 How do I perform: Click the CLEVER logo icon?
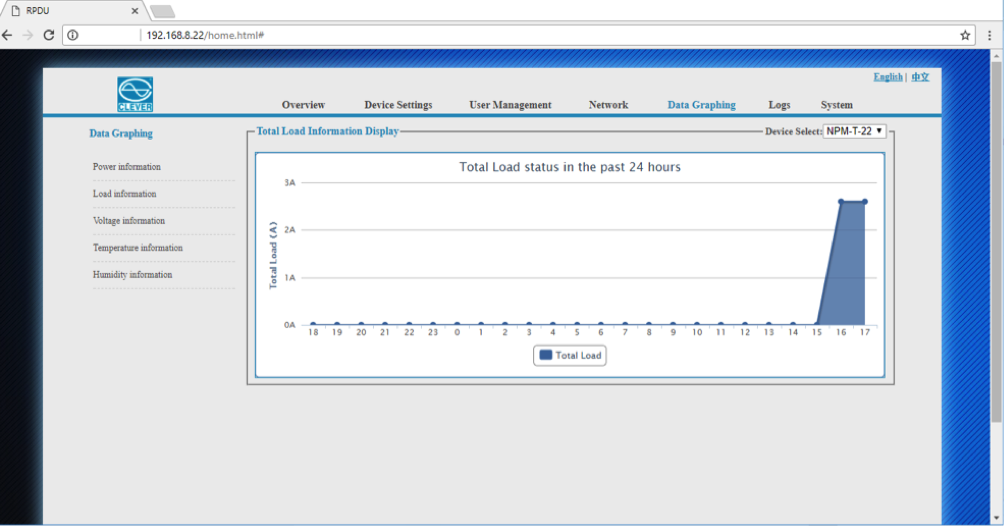tap(135, 94)
